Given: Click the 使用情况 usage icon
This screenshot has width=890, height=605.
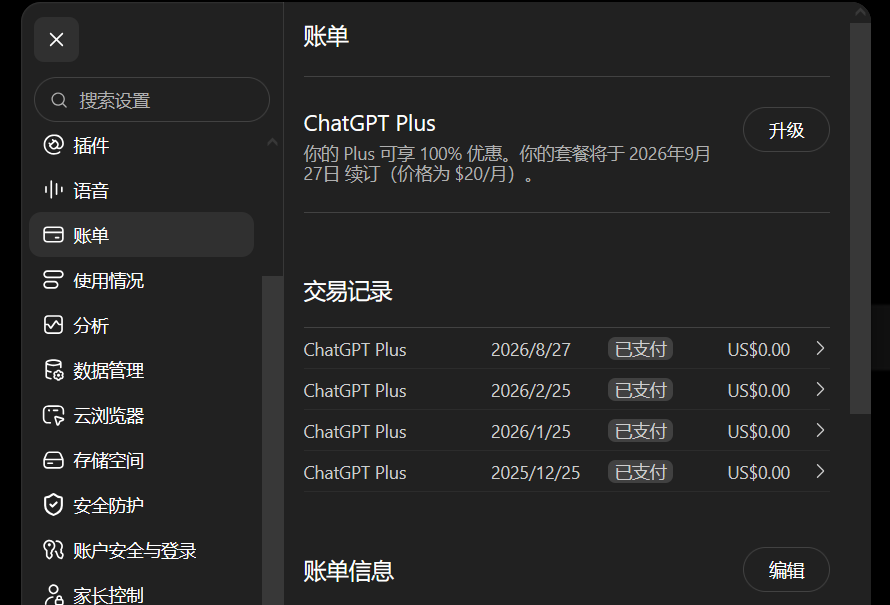Looking at the screenshot, I should pyautogui.click(x=53, y=279).
